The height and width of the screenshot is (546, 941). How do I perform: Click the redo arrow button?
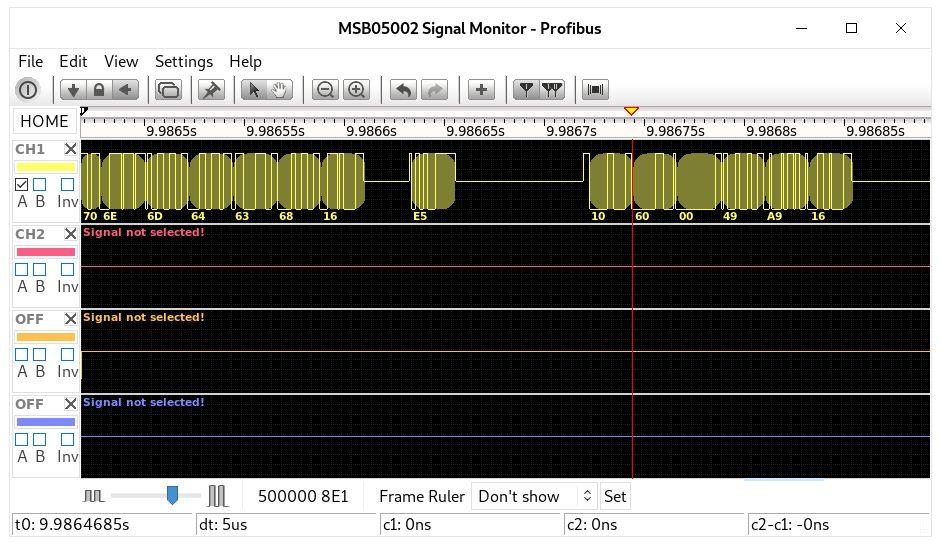435,90
